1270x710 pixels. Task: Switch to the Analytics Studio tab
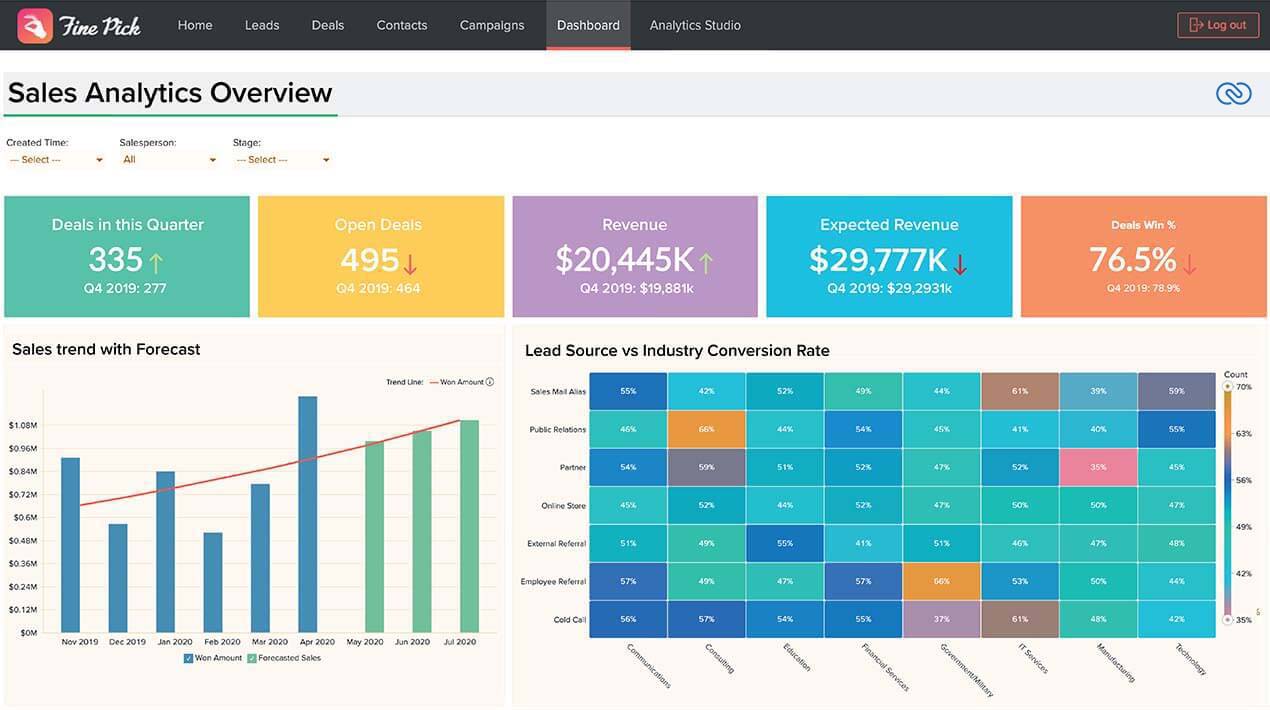[x=695, y=25]
